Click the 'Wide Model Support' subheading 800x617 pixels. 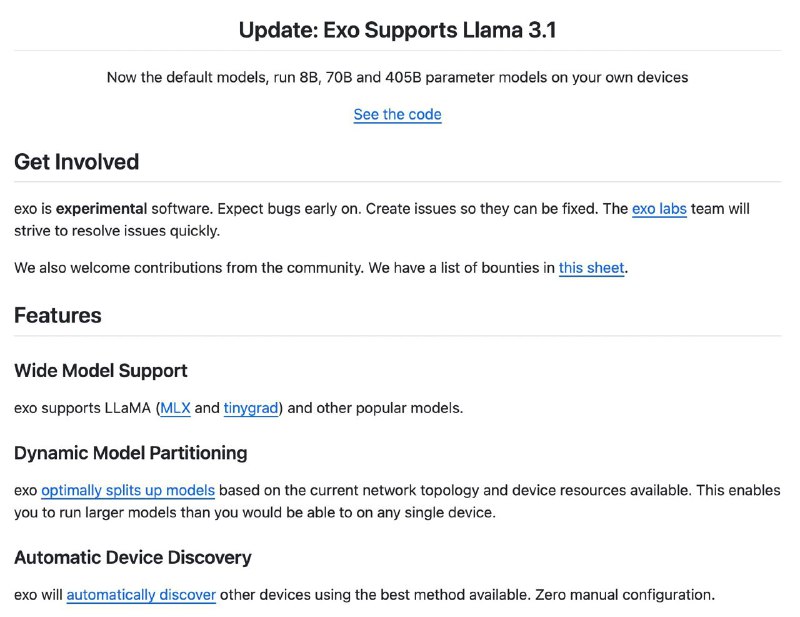pyautogui.click(x=101, y=371)
